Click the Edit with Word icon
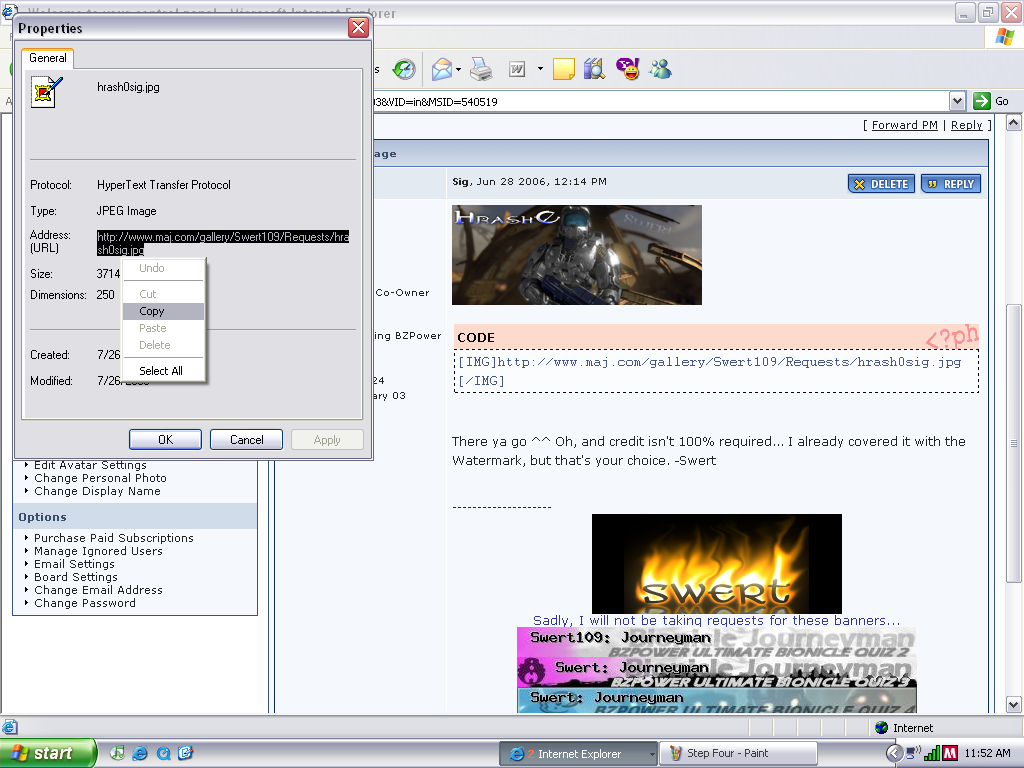 517,69
